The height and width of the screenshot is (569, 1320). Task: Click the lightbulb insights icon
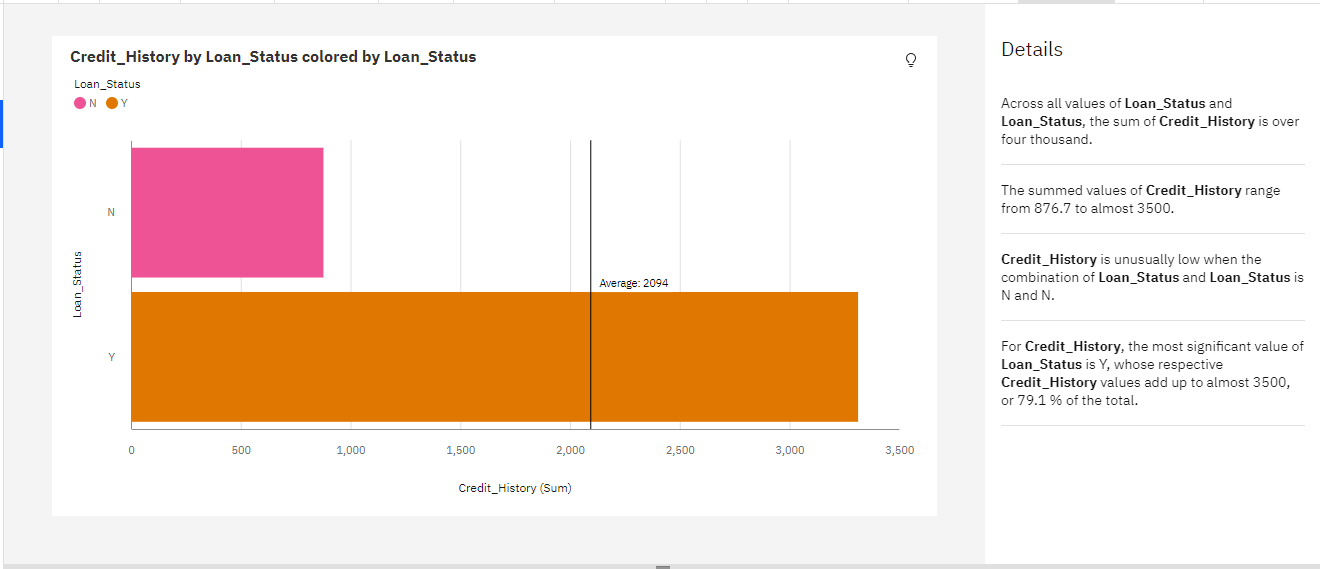[910, 60]
